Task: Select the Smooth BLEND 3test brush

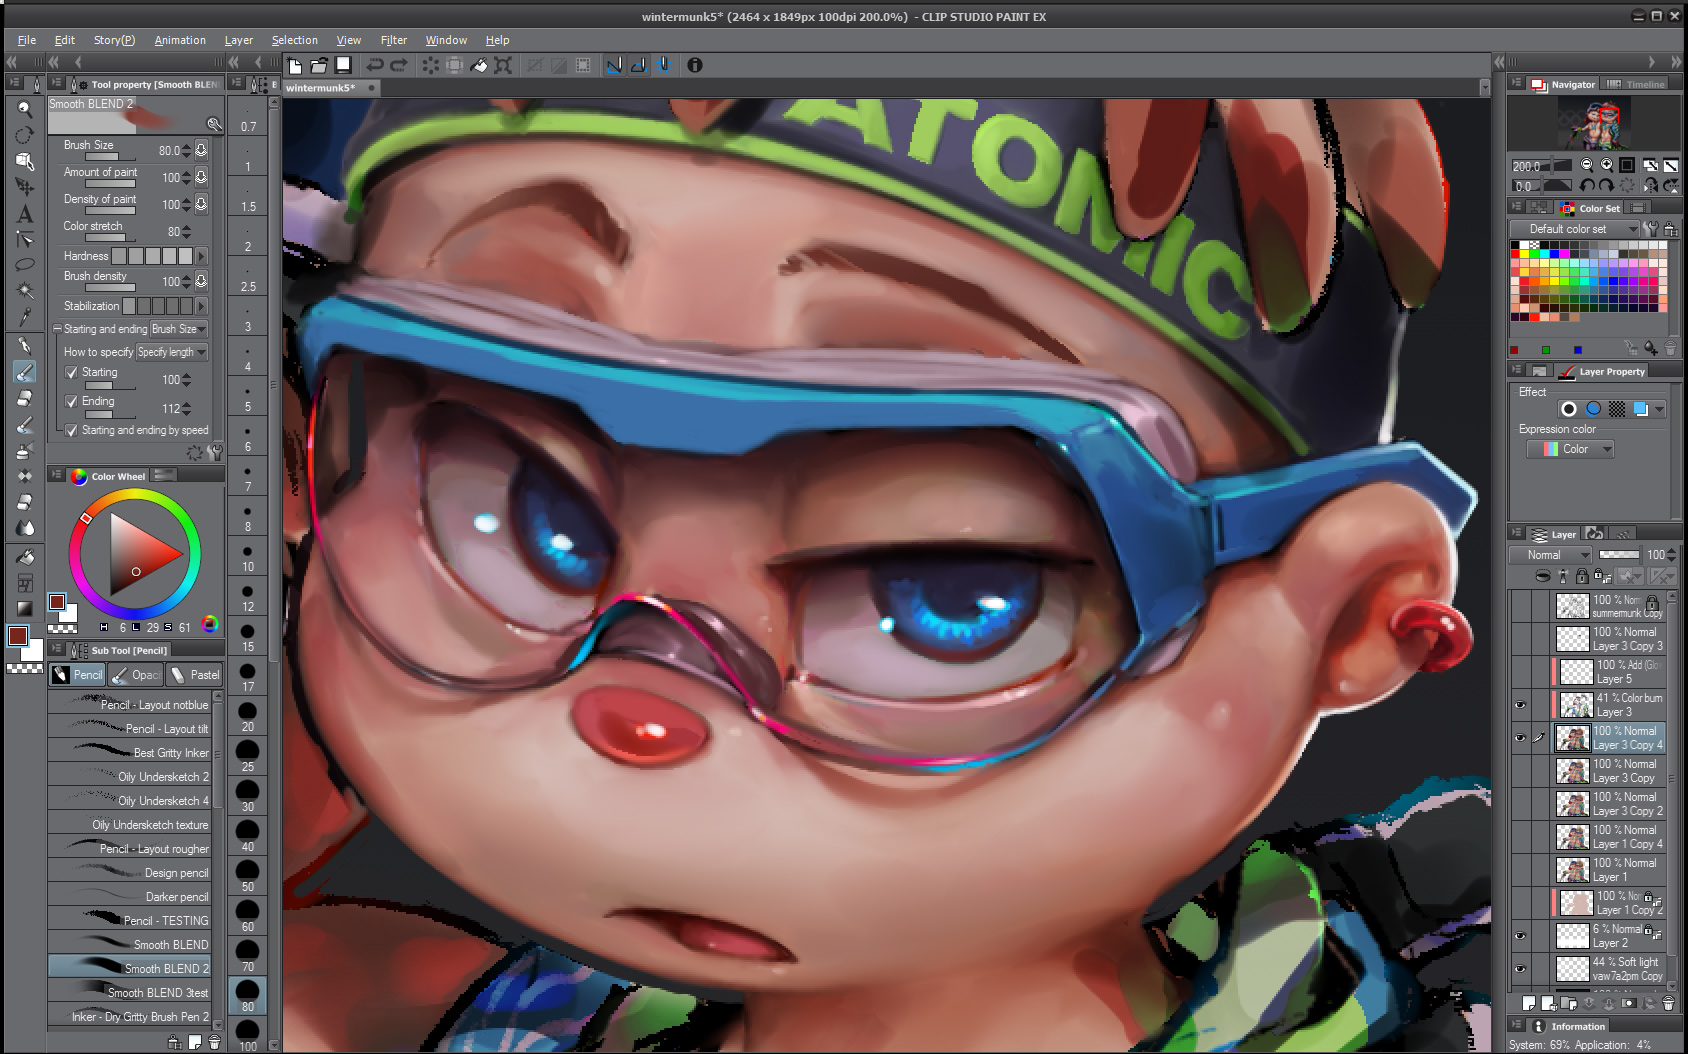Action: [x=129, y=993]
